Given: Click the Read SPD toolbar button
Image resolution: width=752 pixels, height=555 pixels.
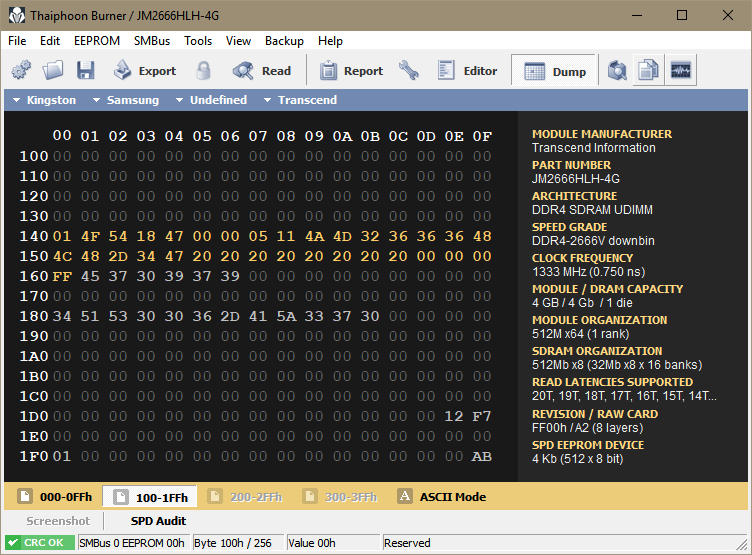Looking at the screenshot, I should click(x=262, y=71).
